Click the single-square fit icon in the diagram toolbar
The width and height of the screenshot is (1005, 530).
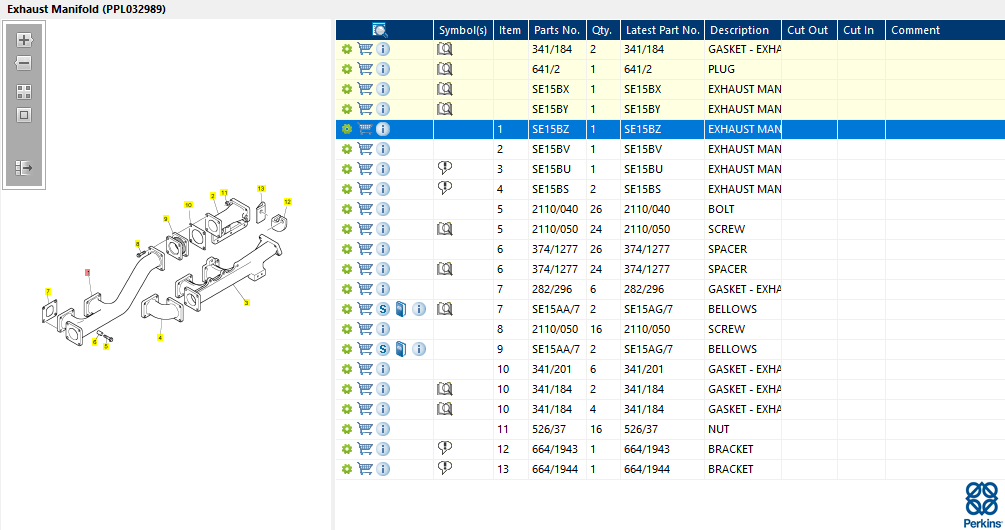coord(24,115)
